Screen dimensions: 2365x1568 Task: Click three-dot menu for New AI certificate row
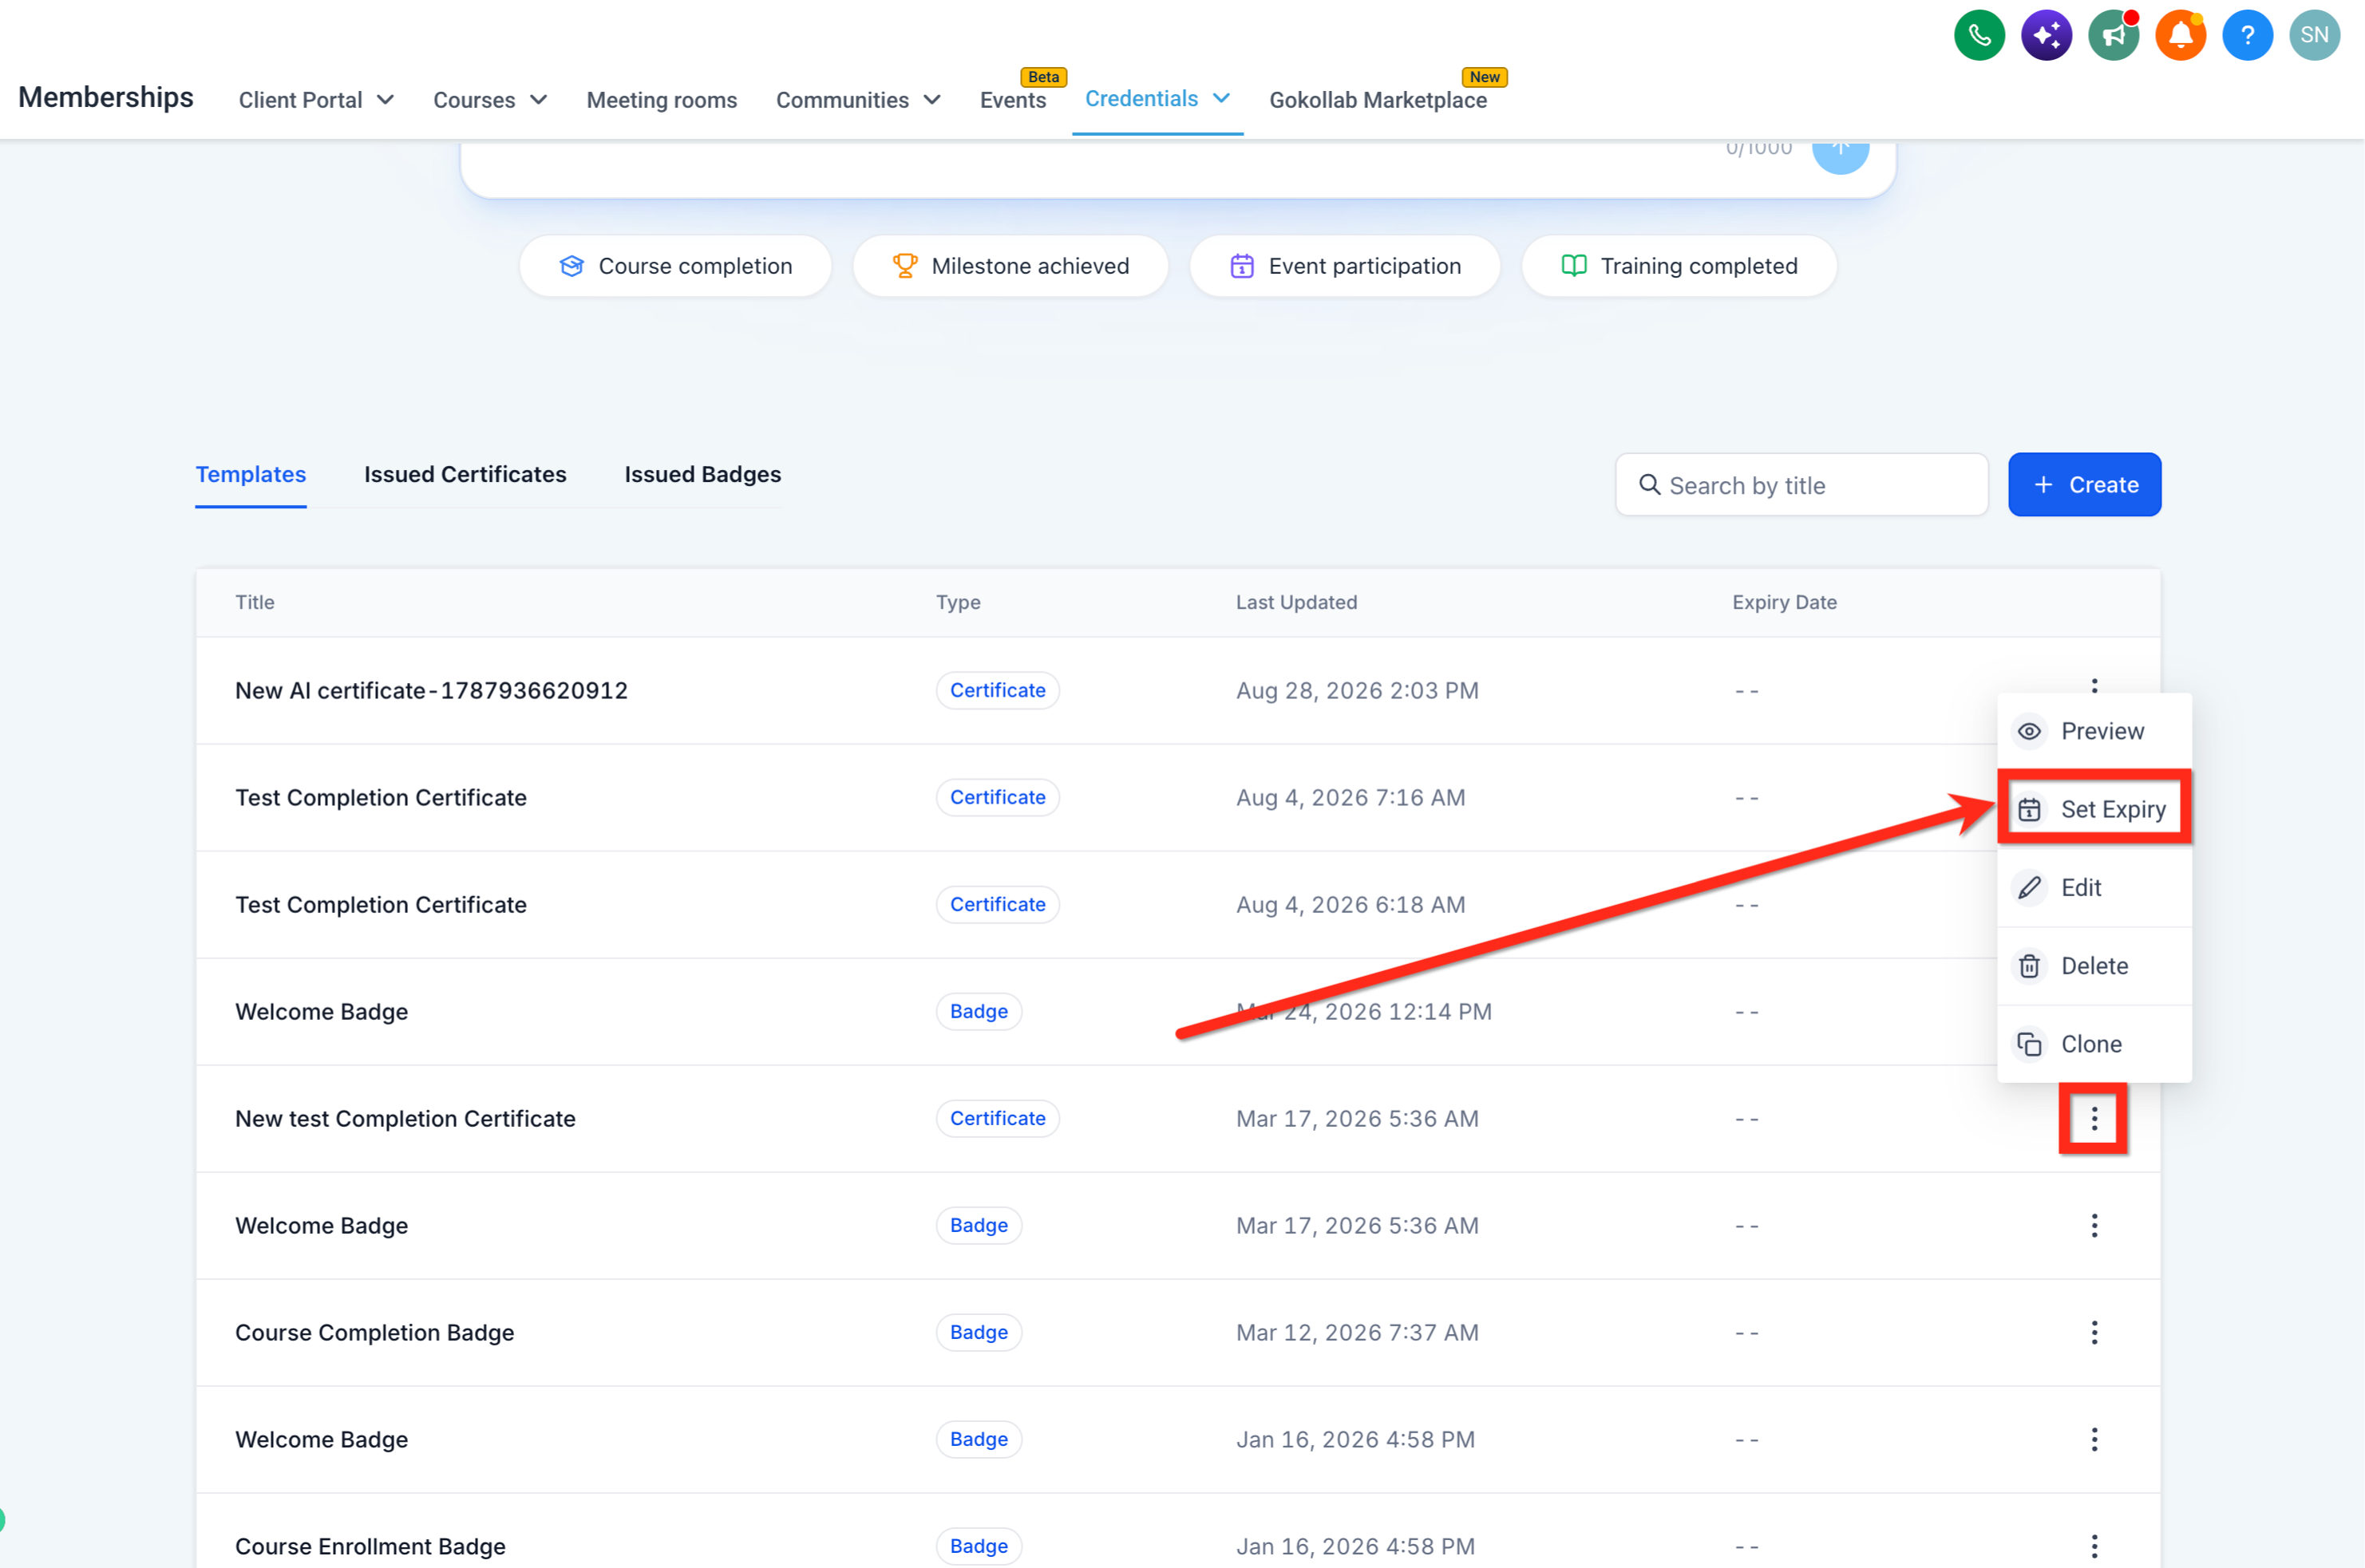click(x=2094, y=685)
